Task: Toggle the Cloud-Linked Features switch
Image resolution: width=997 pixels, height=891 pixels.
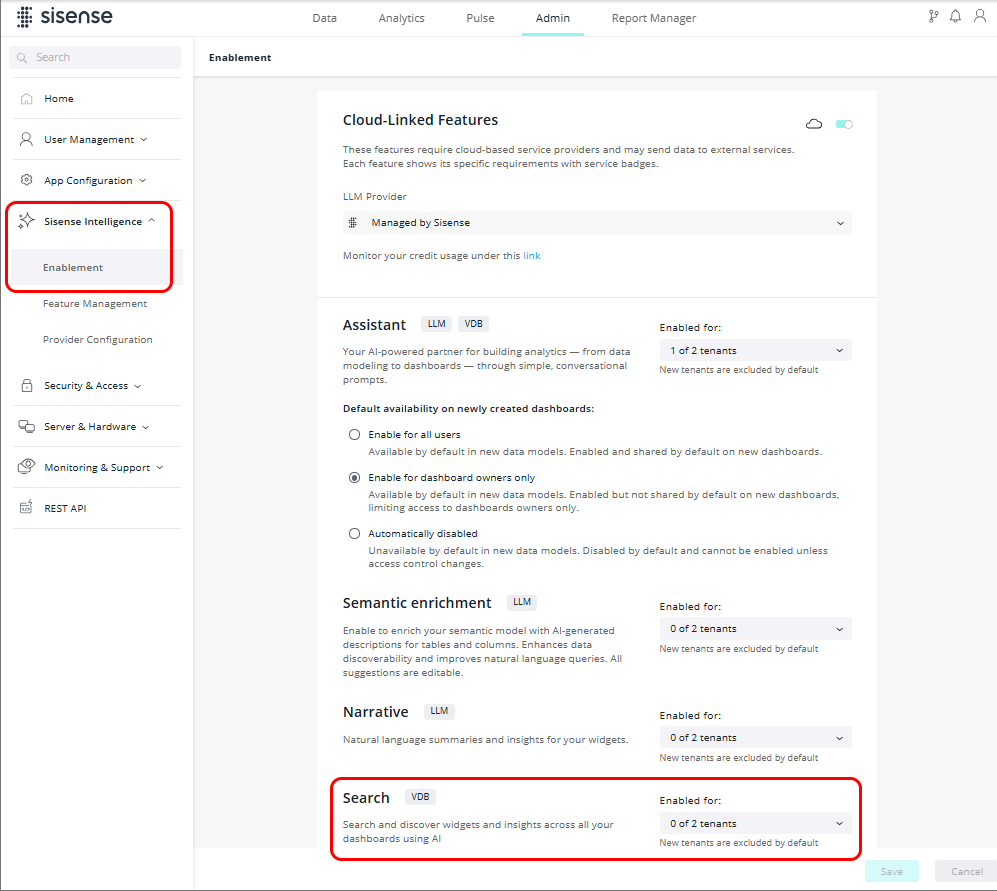Action: click(x=844, y=124)
